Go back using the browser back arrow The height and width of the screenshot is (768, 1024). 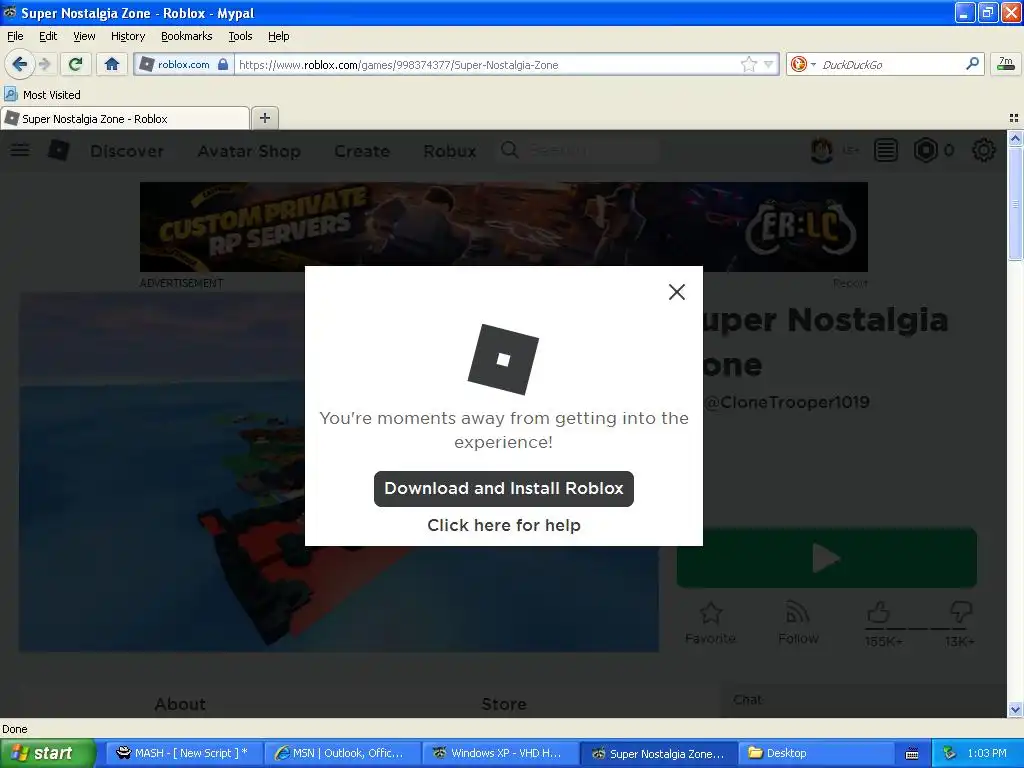point(19,64)
